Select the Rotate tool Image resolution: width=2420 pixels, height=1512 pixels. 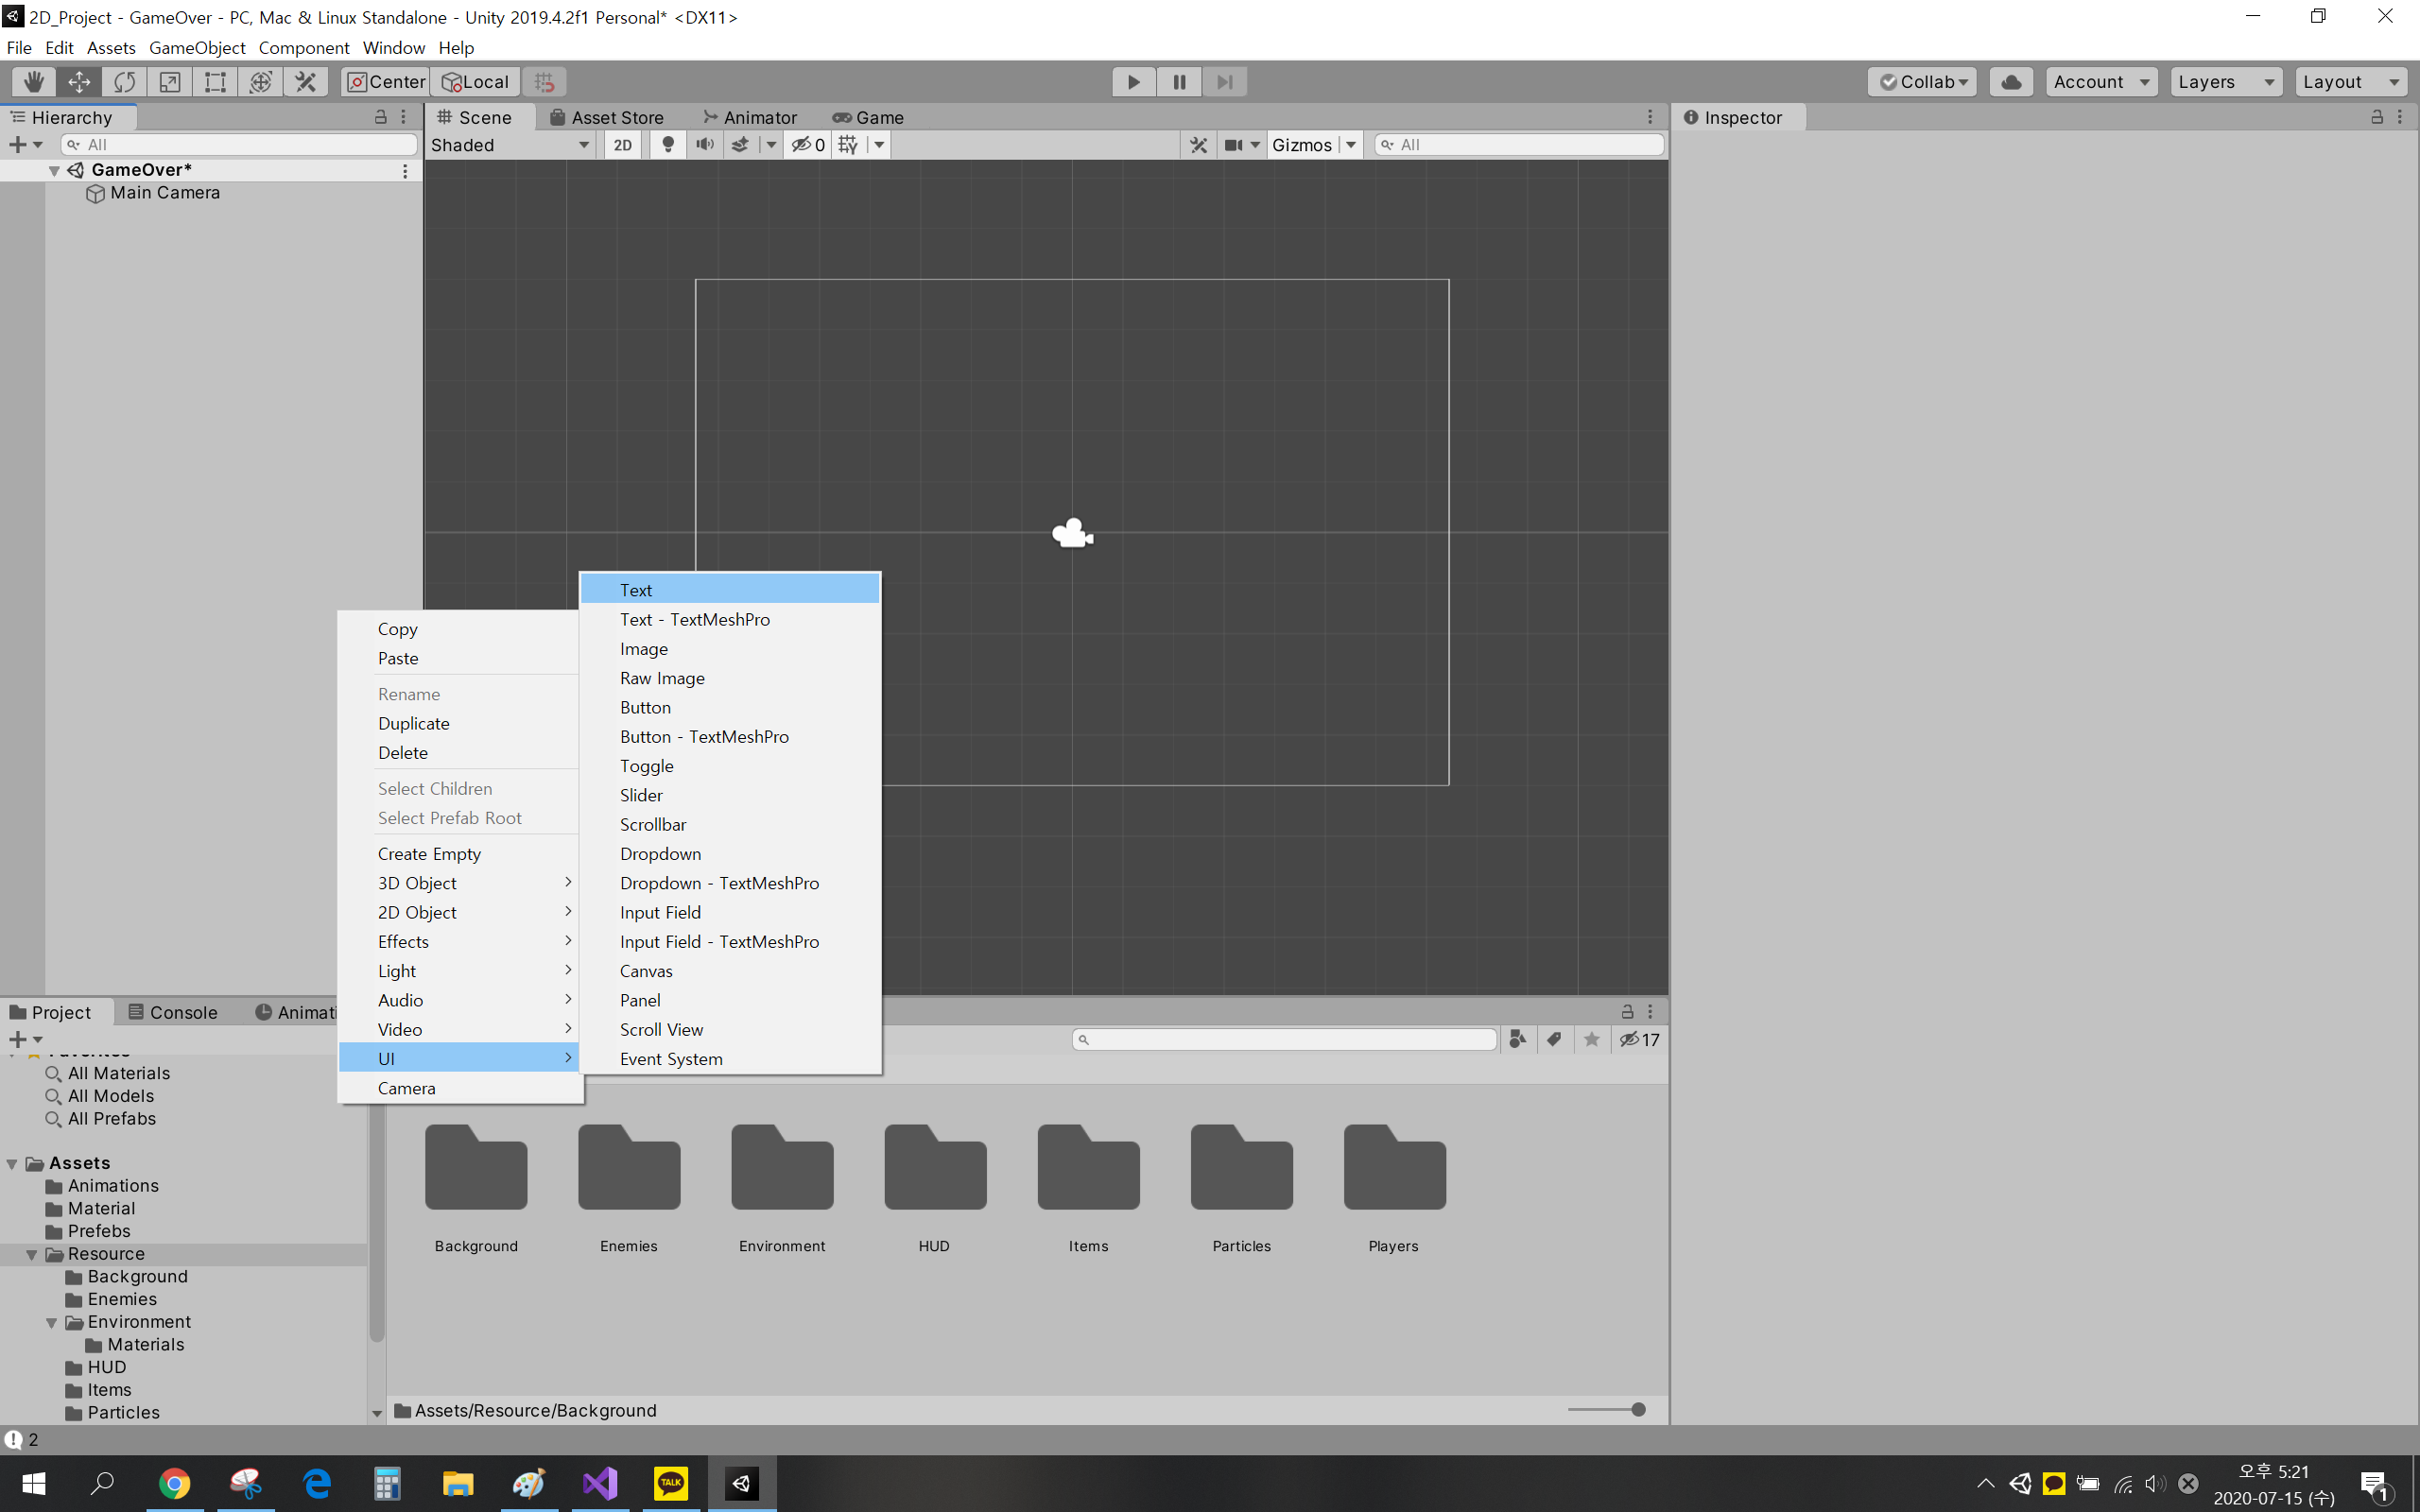124,82
